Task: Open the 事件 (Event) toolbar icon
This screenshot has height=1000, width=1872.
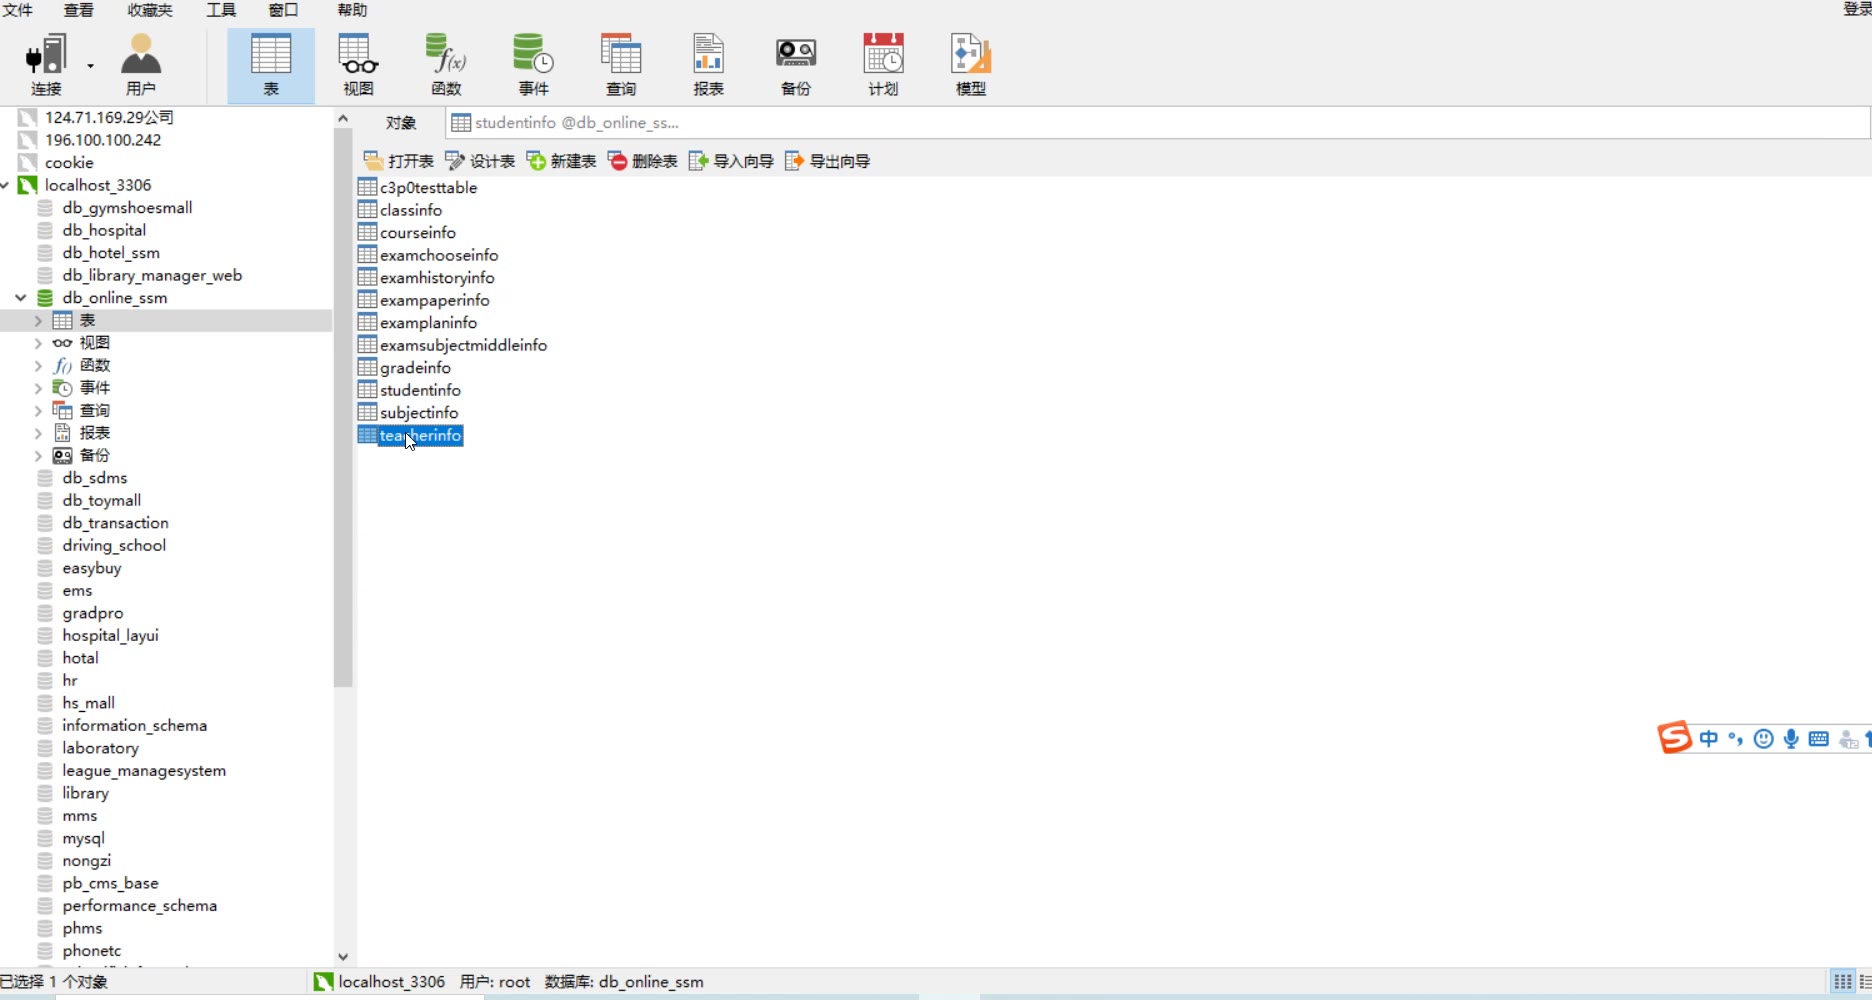Action: 533,65
